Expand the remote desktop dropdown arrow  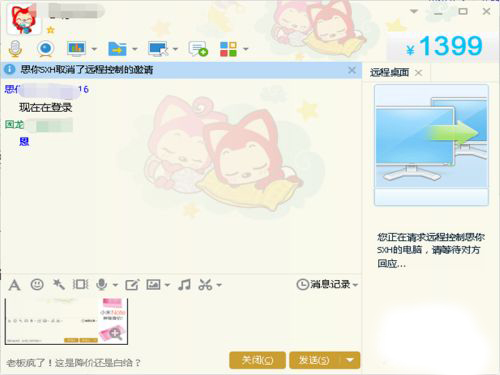[175, 49]
